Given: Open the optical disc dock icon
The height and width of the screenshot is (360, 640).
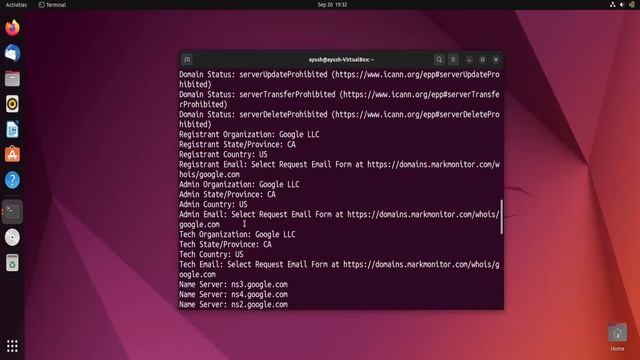Looking at the screenshot, I should [12, 237].
